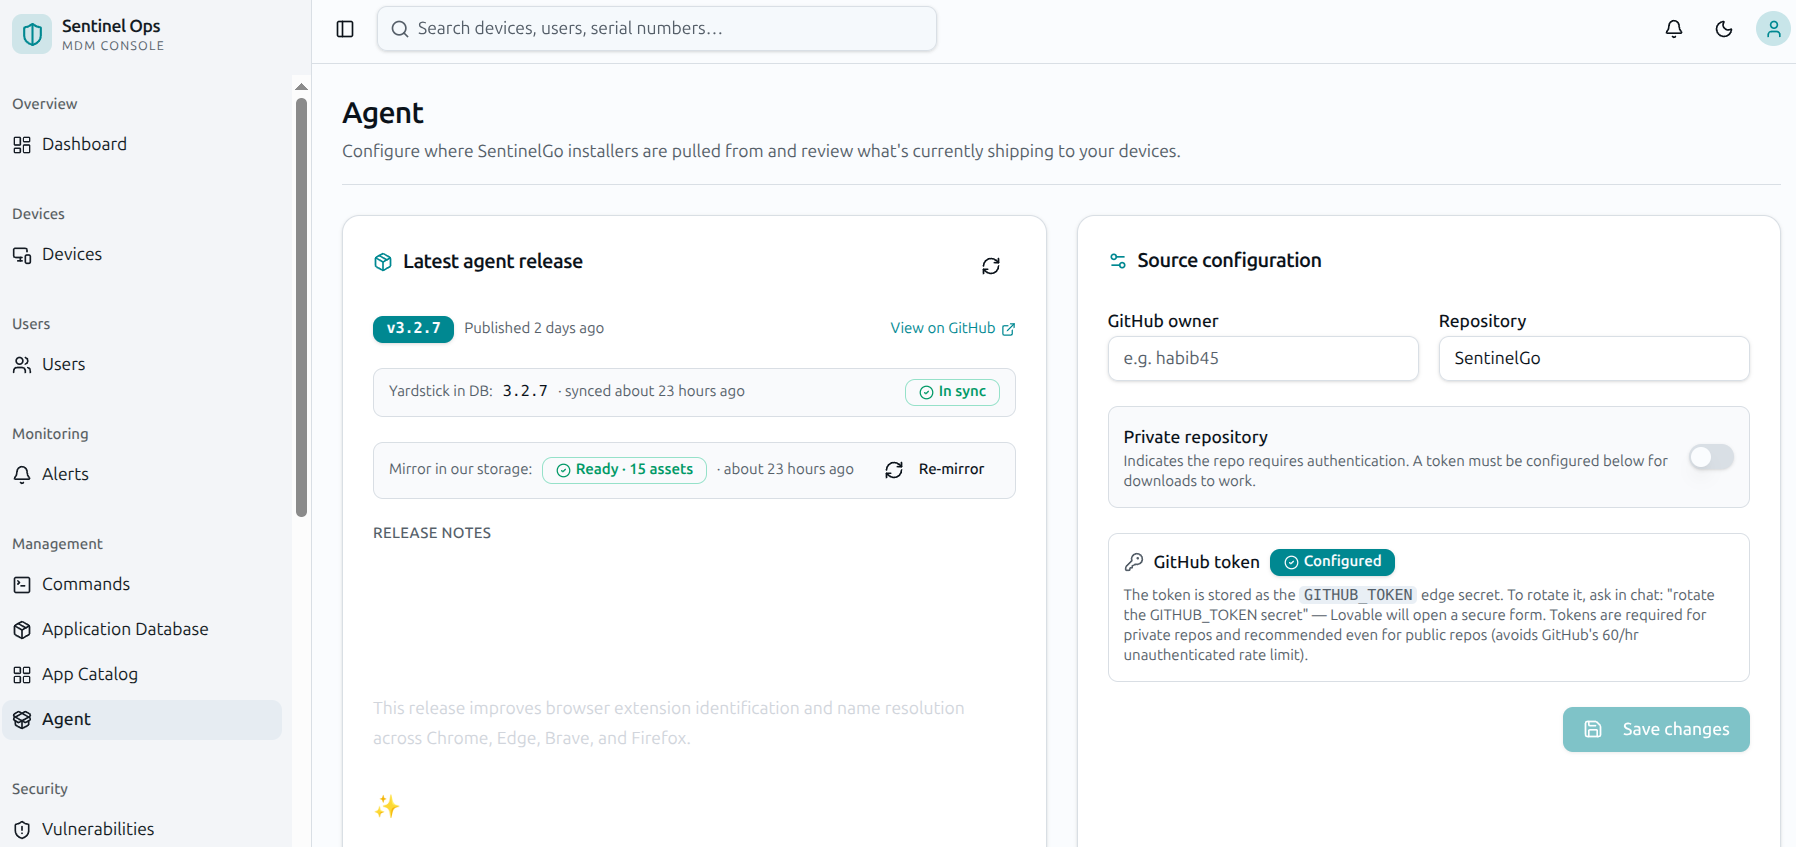This screenshot has height=847, width=1796.
Task: Click the v3.2.7 version badge
Action: (413, 329)
